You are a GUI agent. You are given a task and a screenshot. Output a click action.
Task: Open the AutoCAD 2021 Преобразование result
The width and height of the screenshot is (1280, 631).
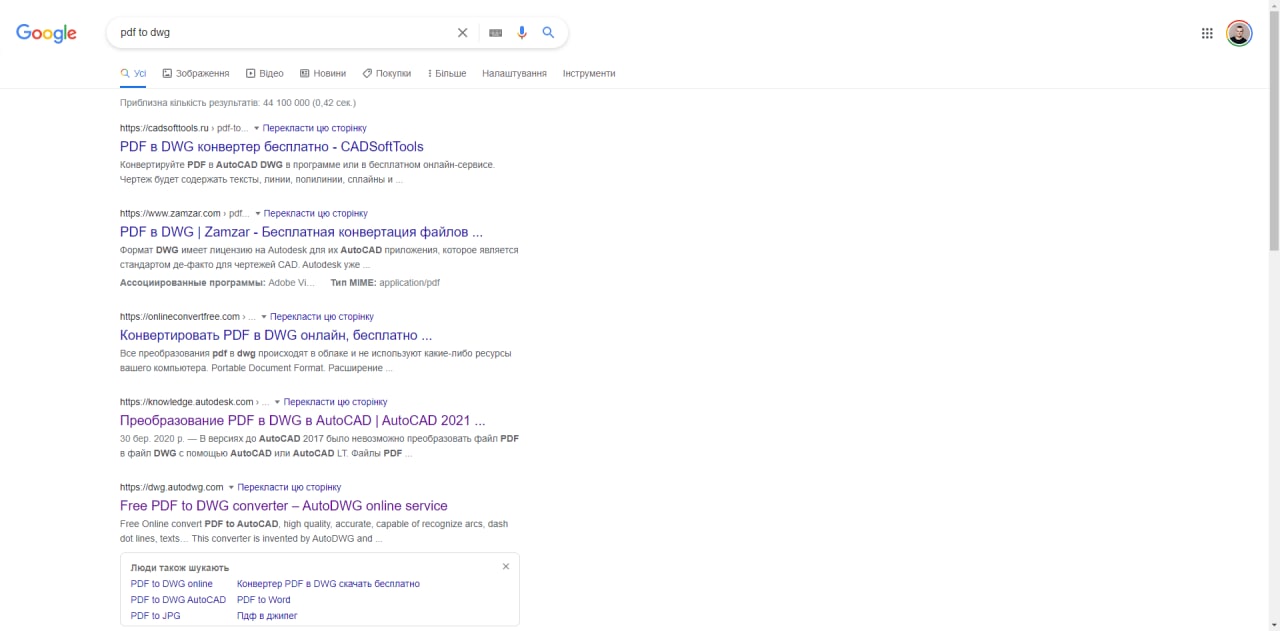pyautogui.click(x=302, y=421)
